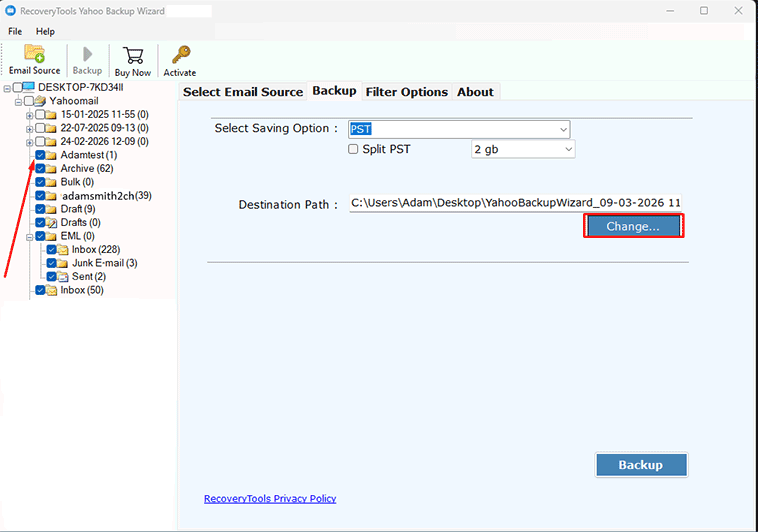Click the folder icon beside 22-07-2025 09-13
Image resolution: width=758 pixels, height=532 pixels.
[x=51, y=128]
